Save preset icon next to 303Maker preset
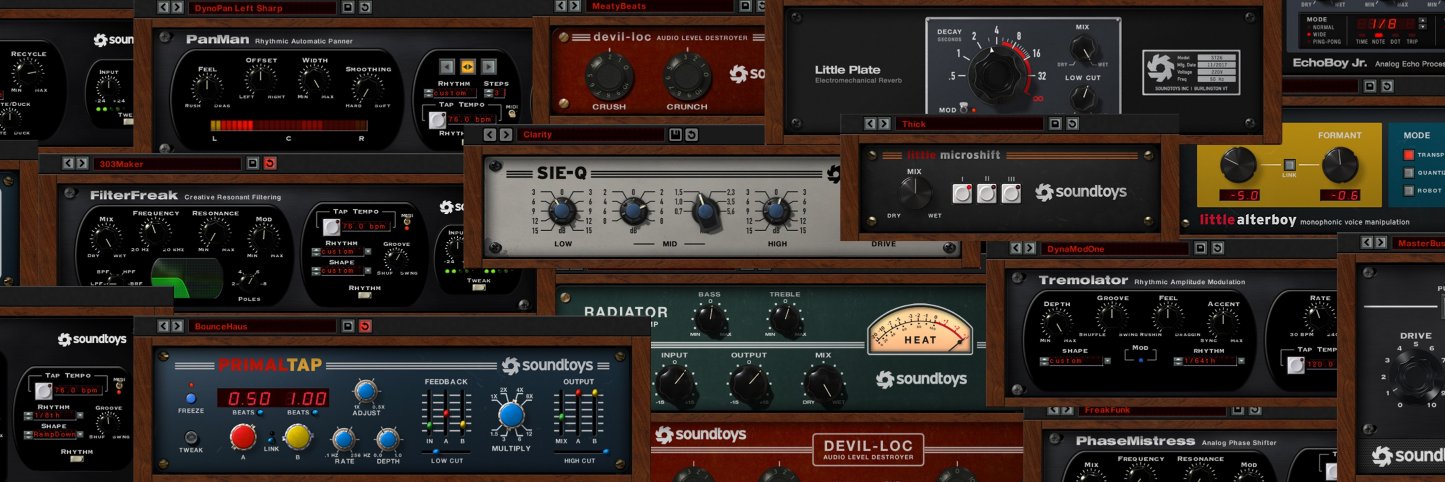 point(253,162)
